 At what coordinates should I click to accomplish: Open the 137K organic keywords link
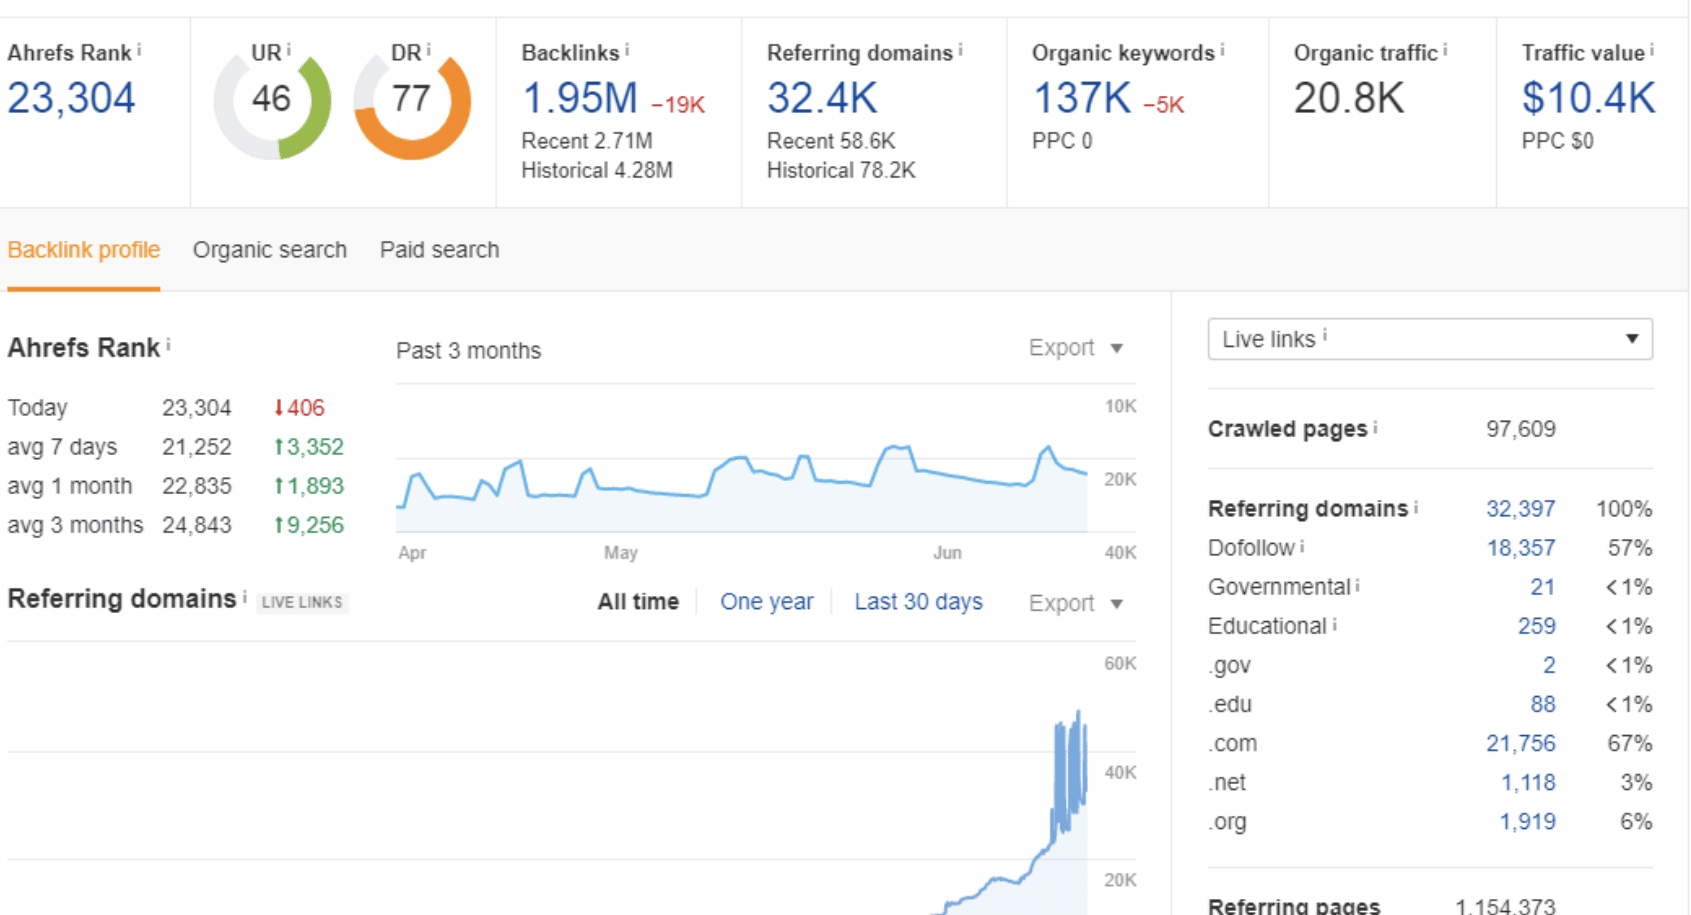click(x=1082, y=98)
